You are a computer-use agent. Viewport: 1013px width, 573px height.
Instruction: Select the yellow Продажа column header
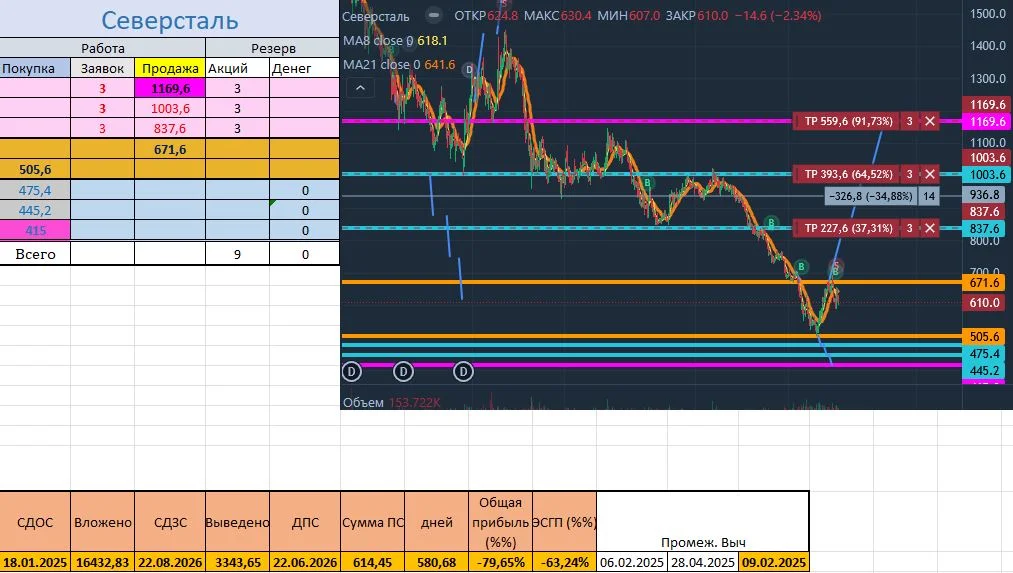[x=170, y=68]
